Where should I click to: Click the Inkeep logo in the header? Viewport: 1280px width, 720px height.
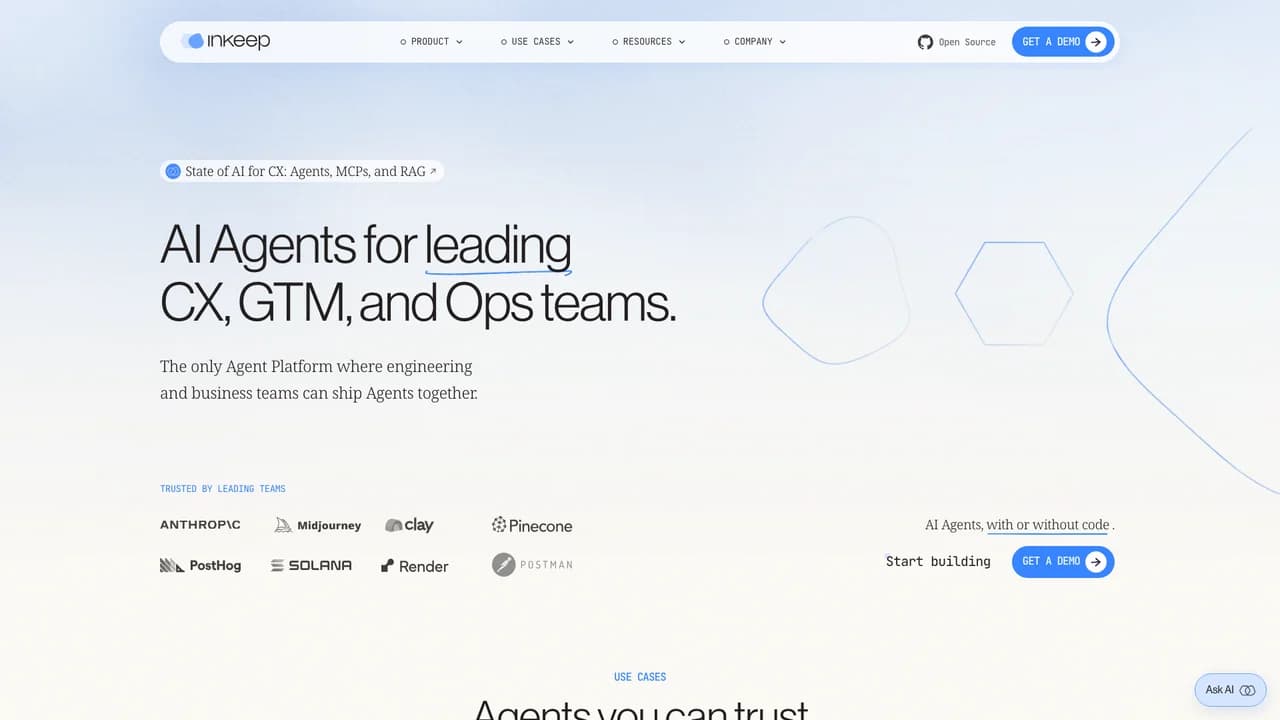pos(225,41)
